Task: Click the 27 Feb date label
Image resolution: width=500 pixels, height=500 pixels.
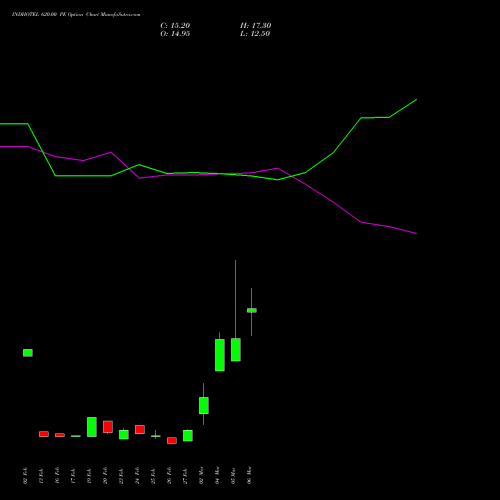Action: [x=185, y=476]
